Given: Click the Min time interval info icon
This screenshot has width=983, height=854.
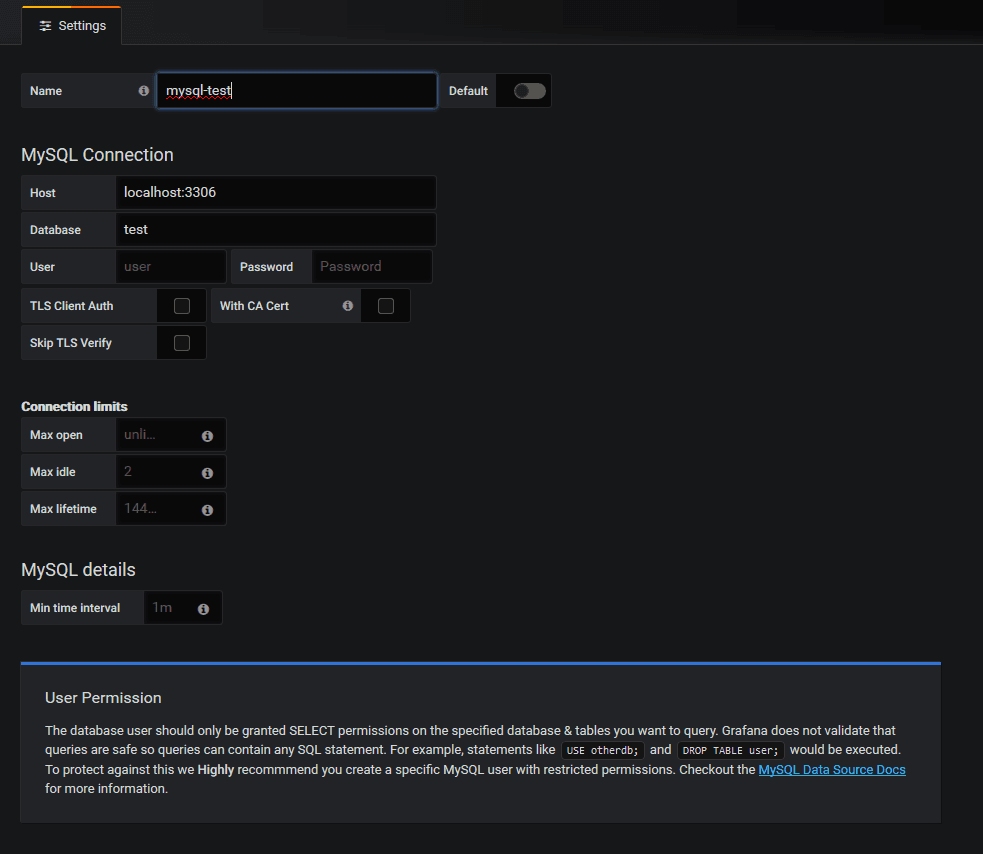Looking at the screenshot, I should 203,609.
